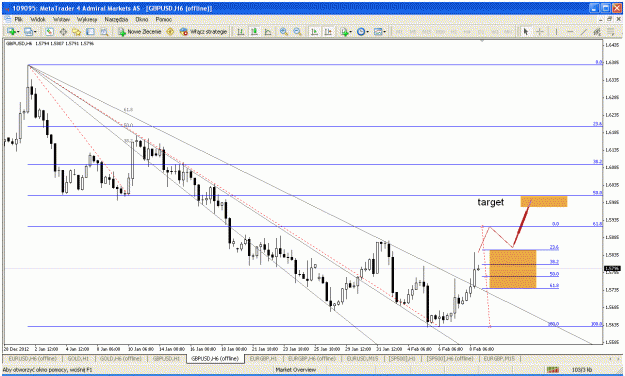Switch to [SP500],H6 (offline) chart tab
This screenshot has height=376, width=625.
pyautogui.click(x=450, y=359)
